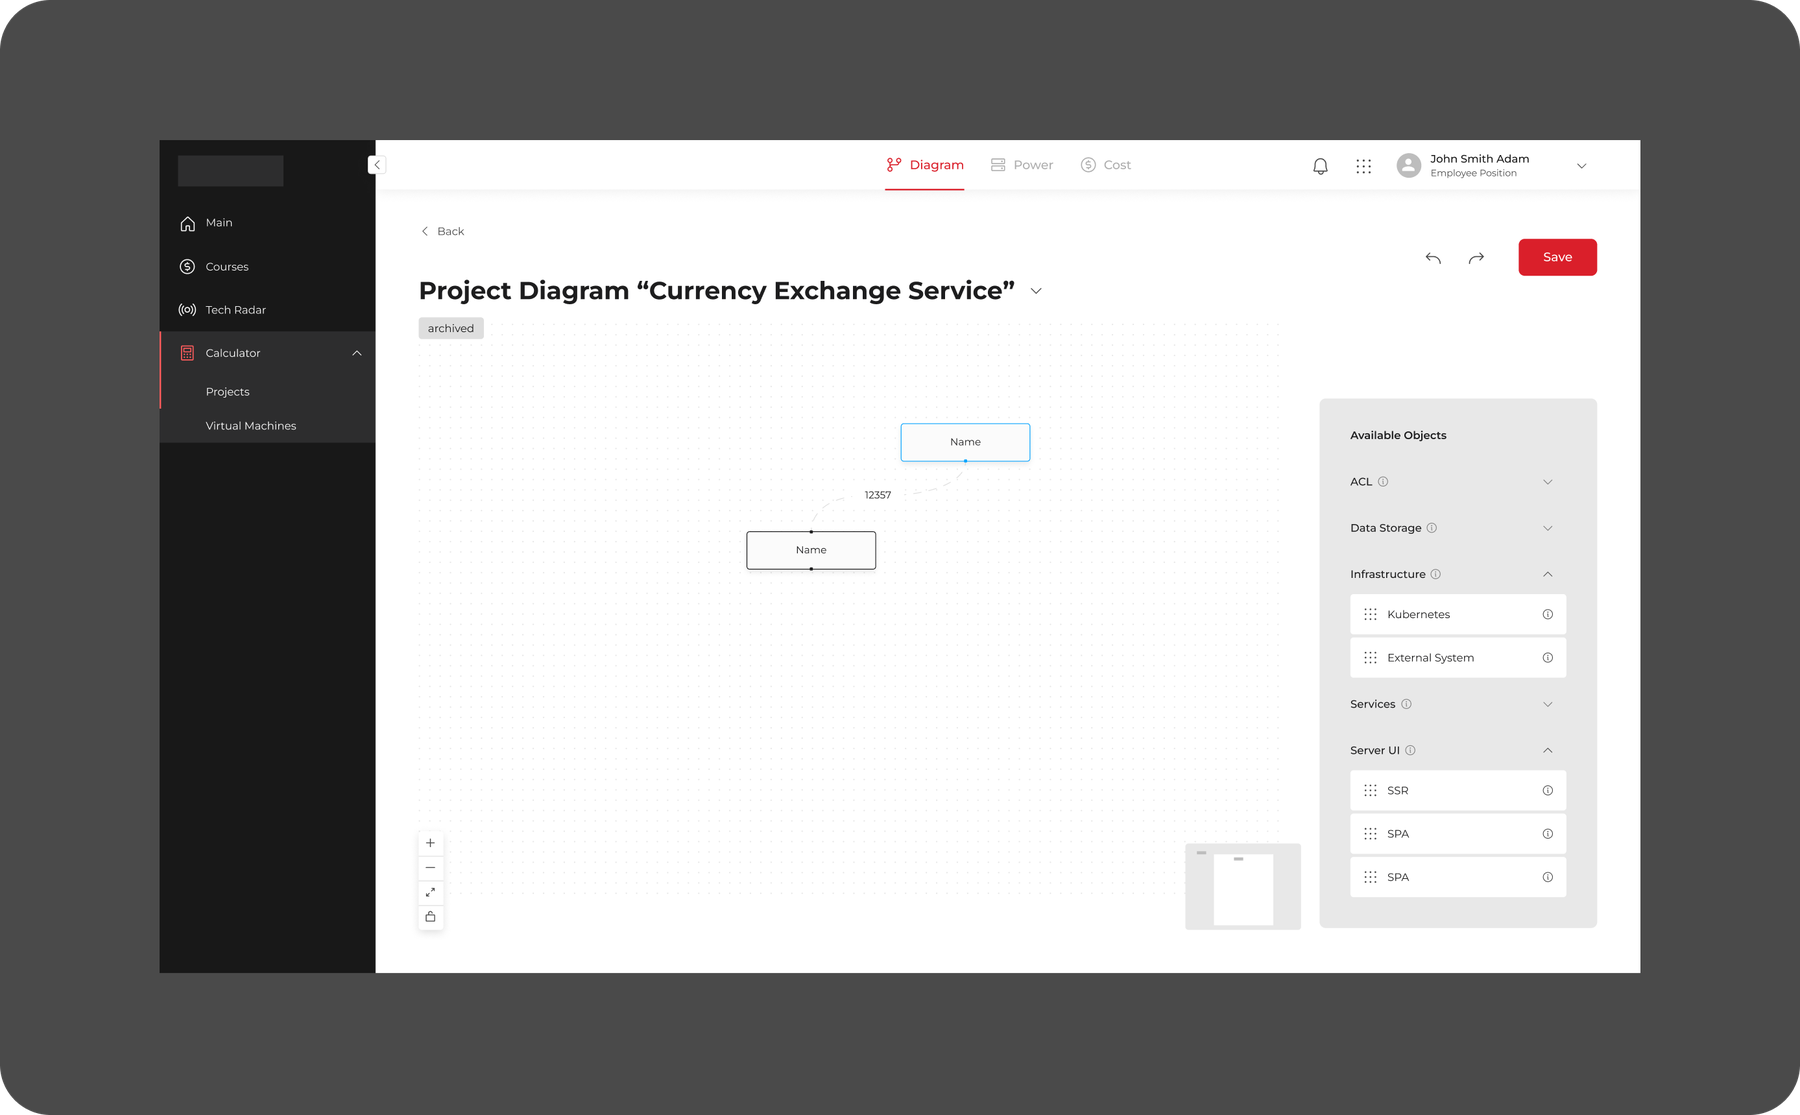Click the SSR drag handle icon
Viewport: 1800px width, 1115px height.
click(1370, 791)
